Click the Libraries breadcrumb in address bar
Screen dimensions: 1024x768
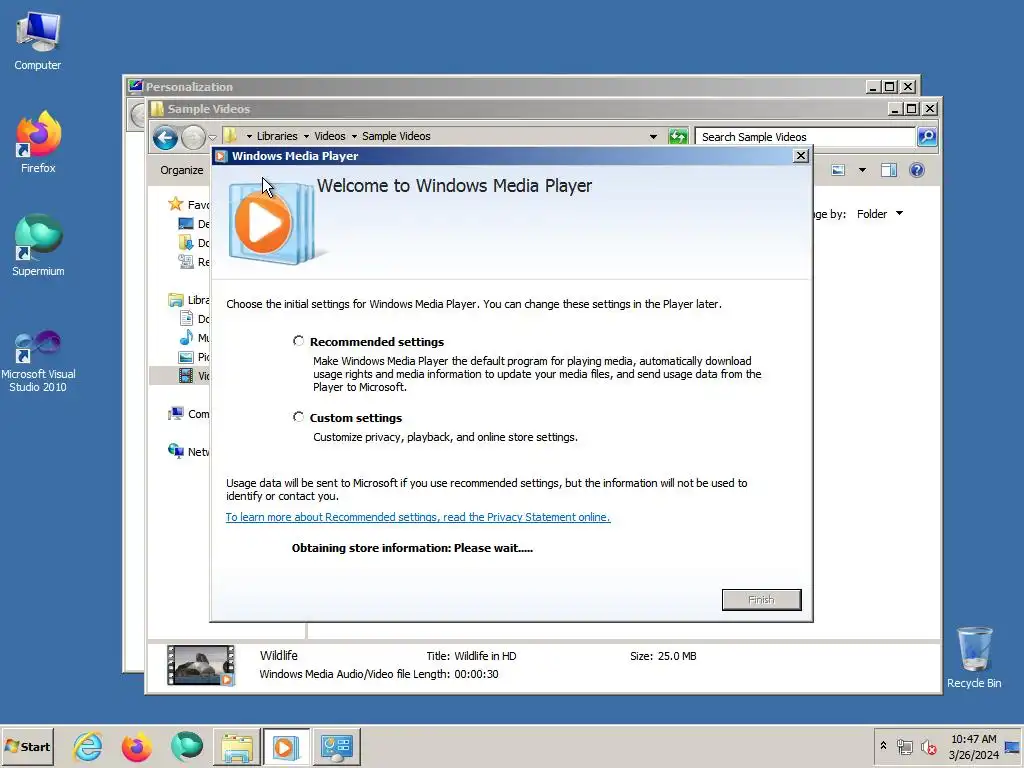point(277,136)
